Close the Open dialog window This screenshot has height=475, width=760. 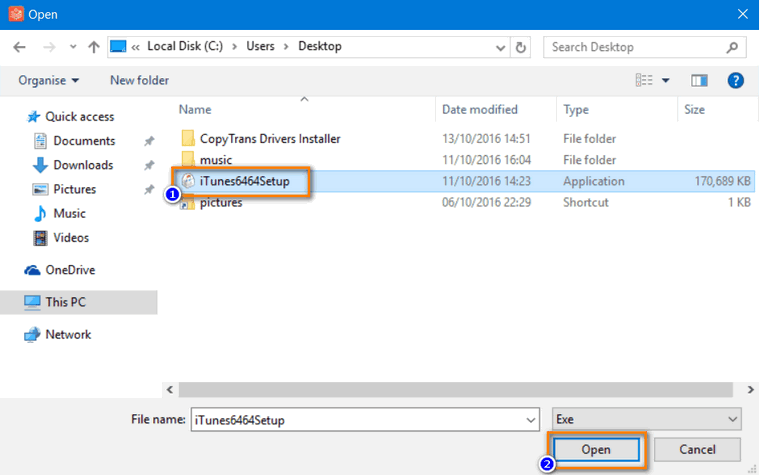(x=743, y=14)
